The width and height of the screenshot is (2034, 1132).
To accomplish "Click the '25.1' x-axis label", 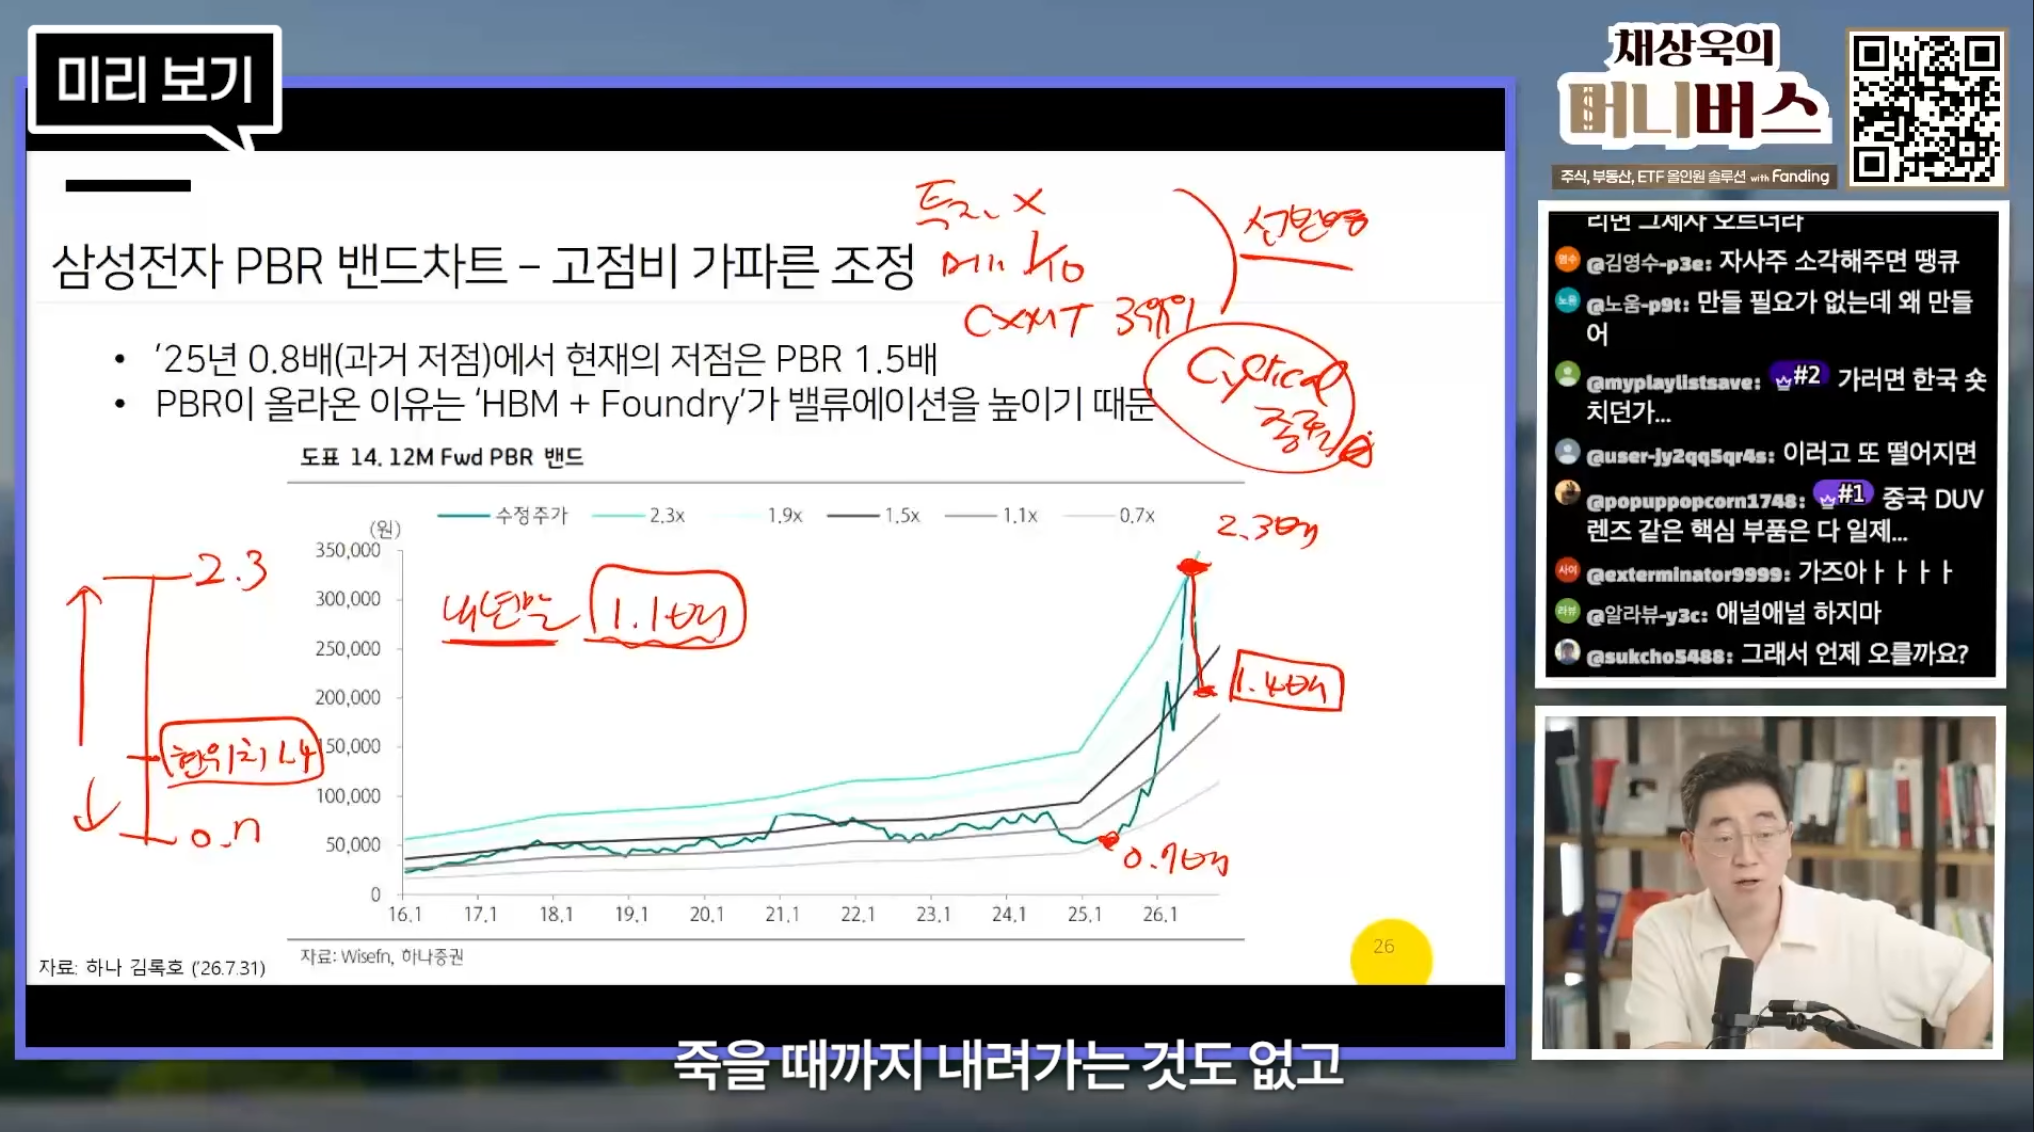I will [x=1085, y=914].
